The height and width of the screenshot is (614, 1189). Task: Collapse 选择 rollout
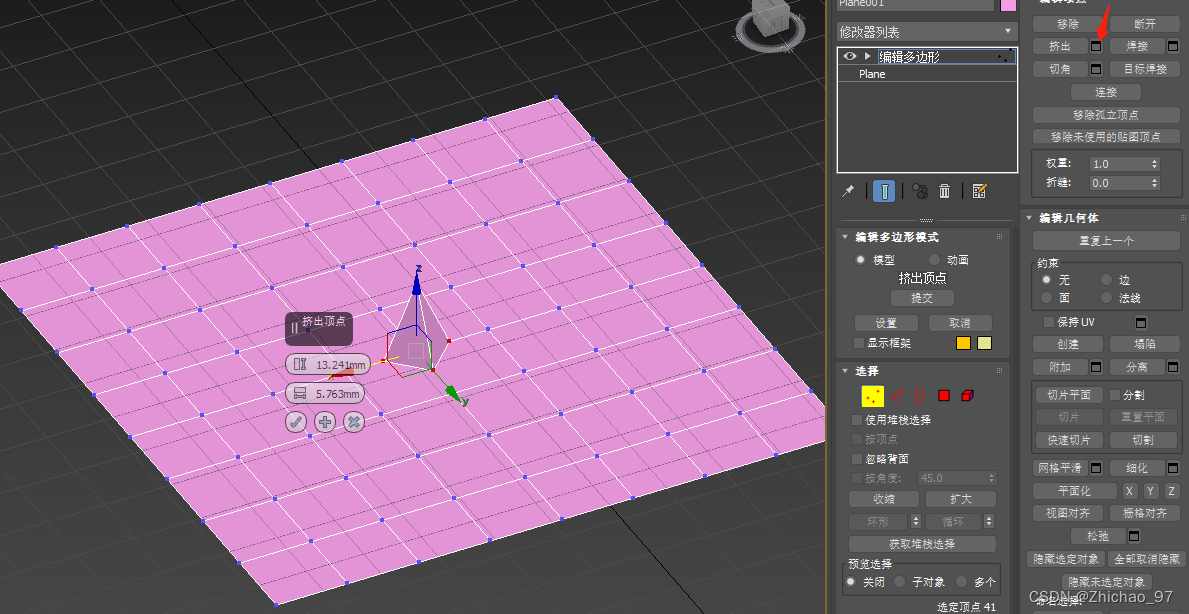[845, 371]
